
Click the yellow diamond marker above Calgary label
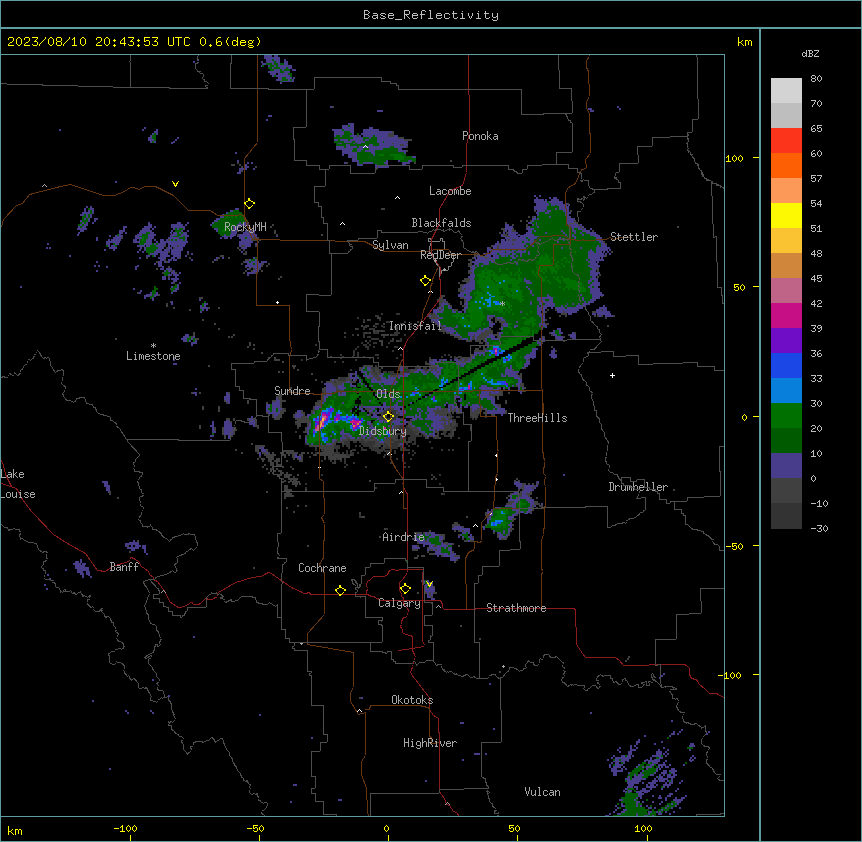click(405, 589)
